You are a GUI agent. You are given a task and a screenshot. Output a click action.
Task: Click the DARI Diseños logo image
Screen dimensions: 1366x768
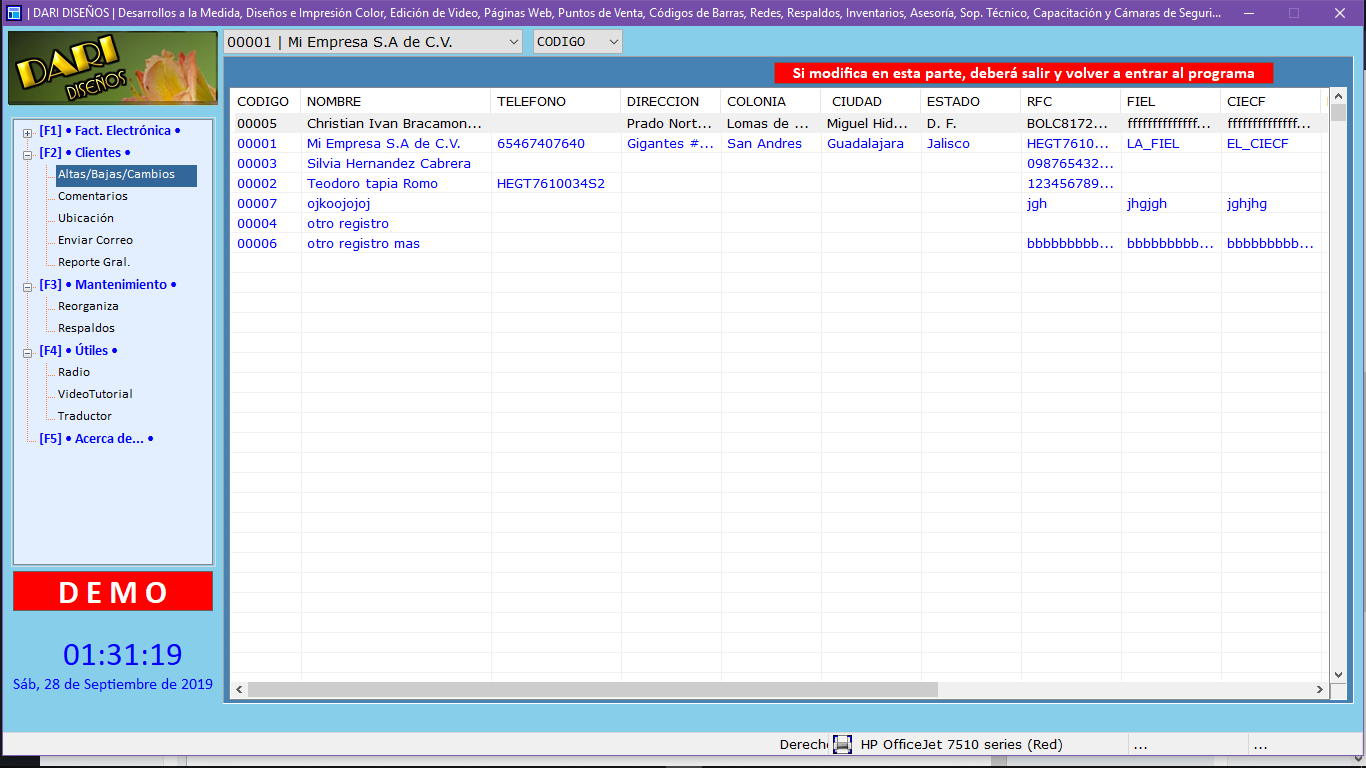[x=113, y=68]
